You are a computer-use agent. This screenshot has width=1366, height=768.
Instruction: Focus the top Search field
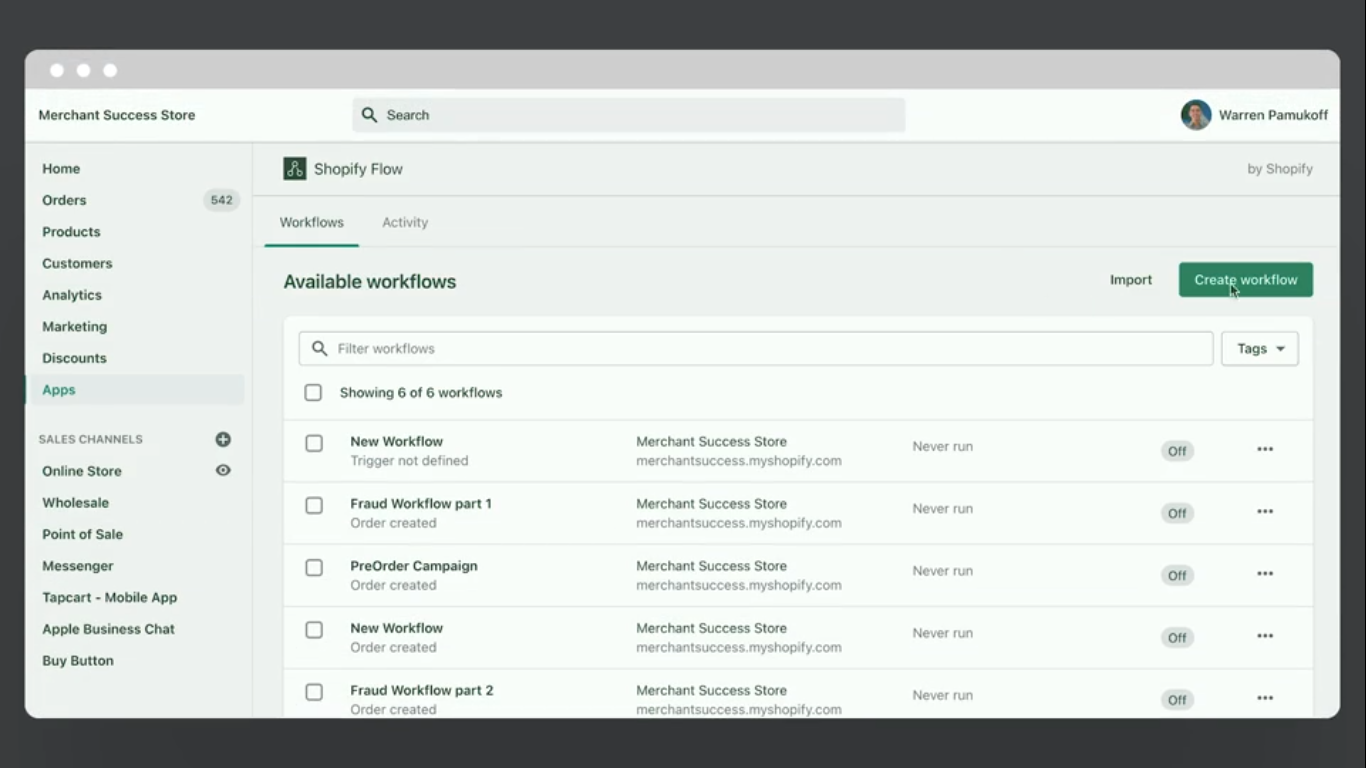[629, 115]
